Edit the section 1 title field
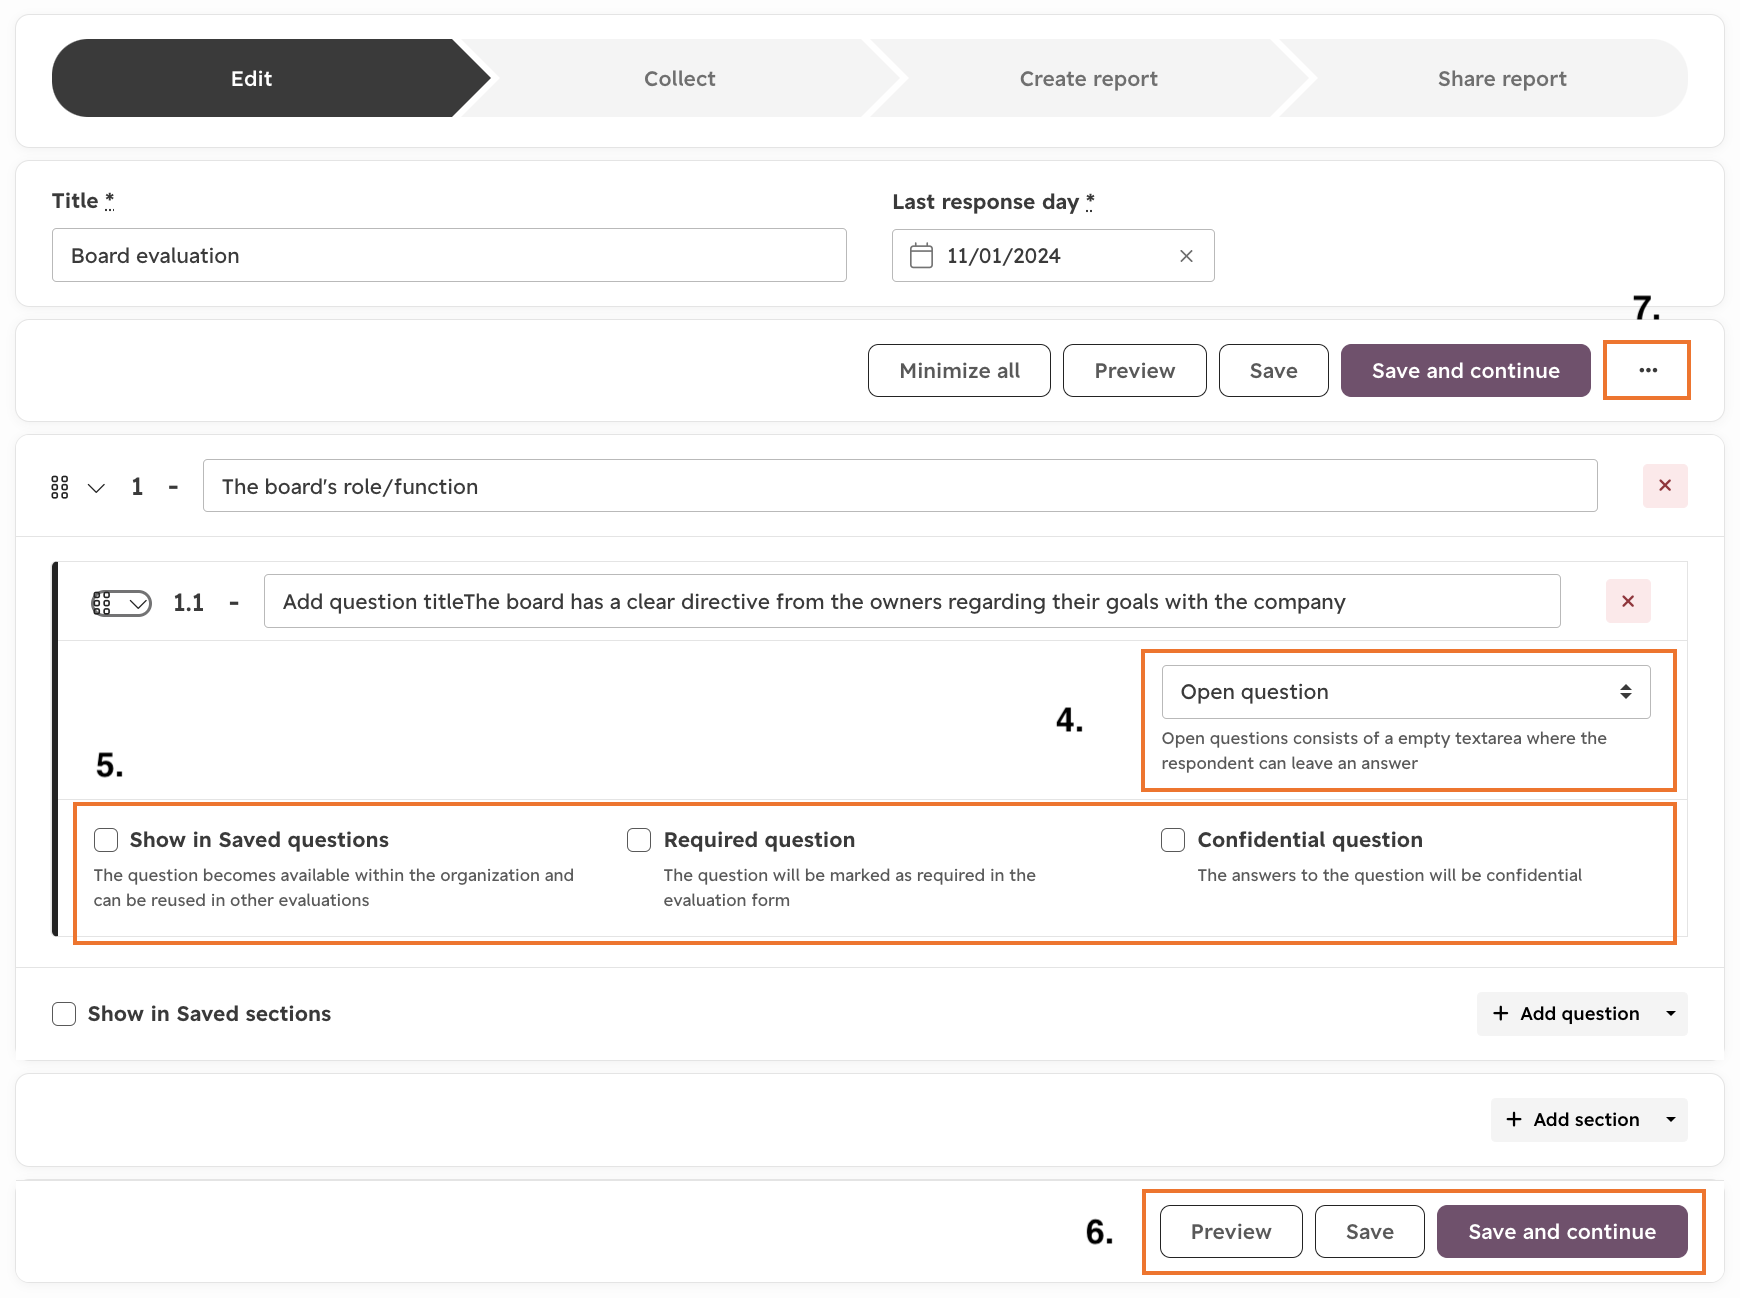 tap(900, 486)
